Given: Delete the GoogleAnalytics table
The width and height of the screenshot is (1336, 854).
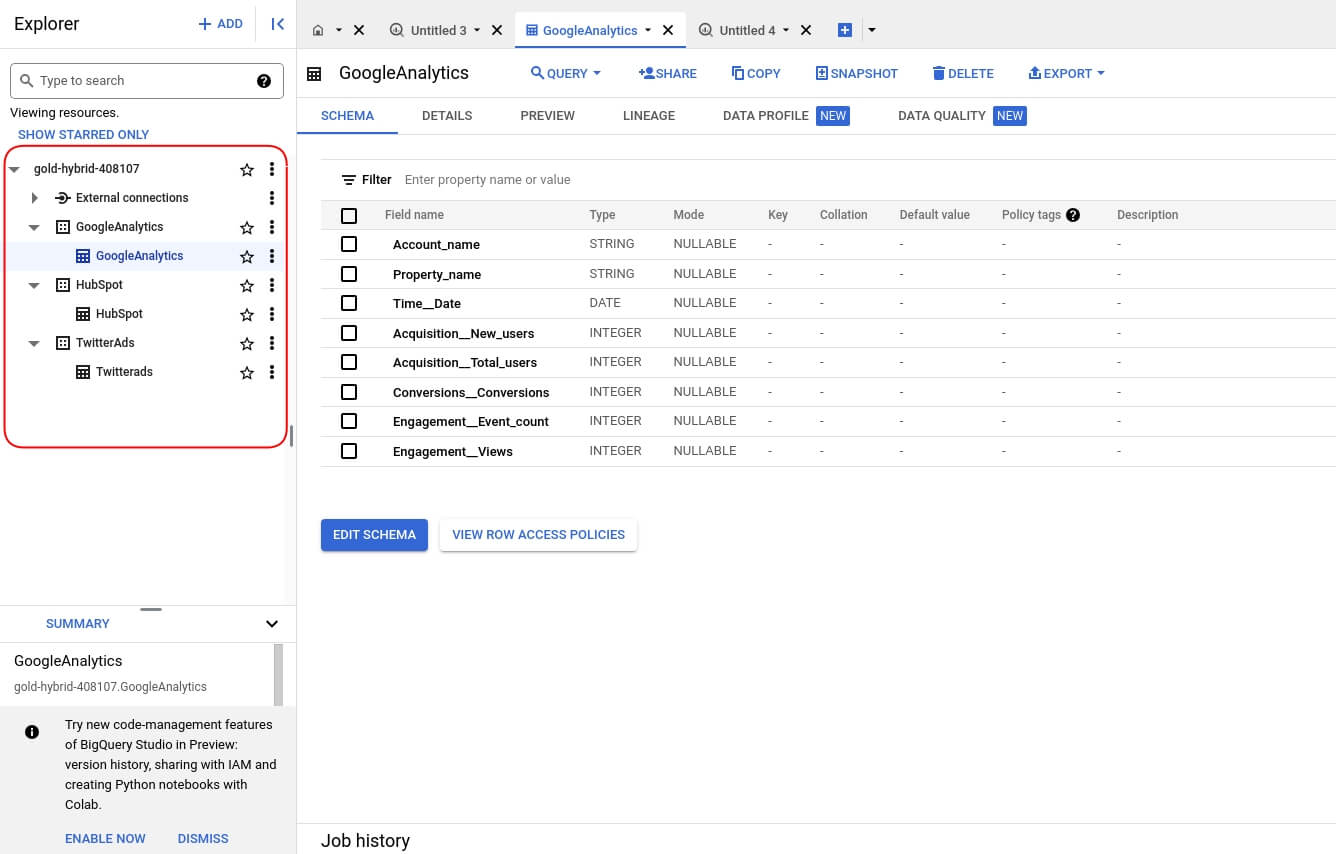Looking at the screenshot, I should (962, 73).
